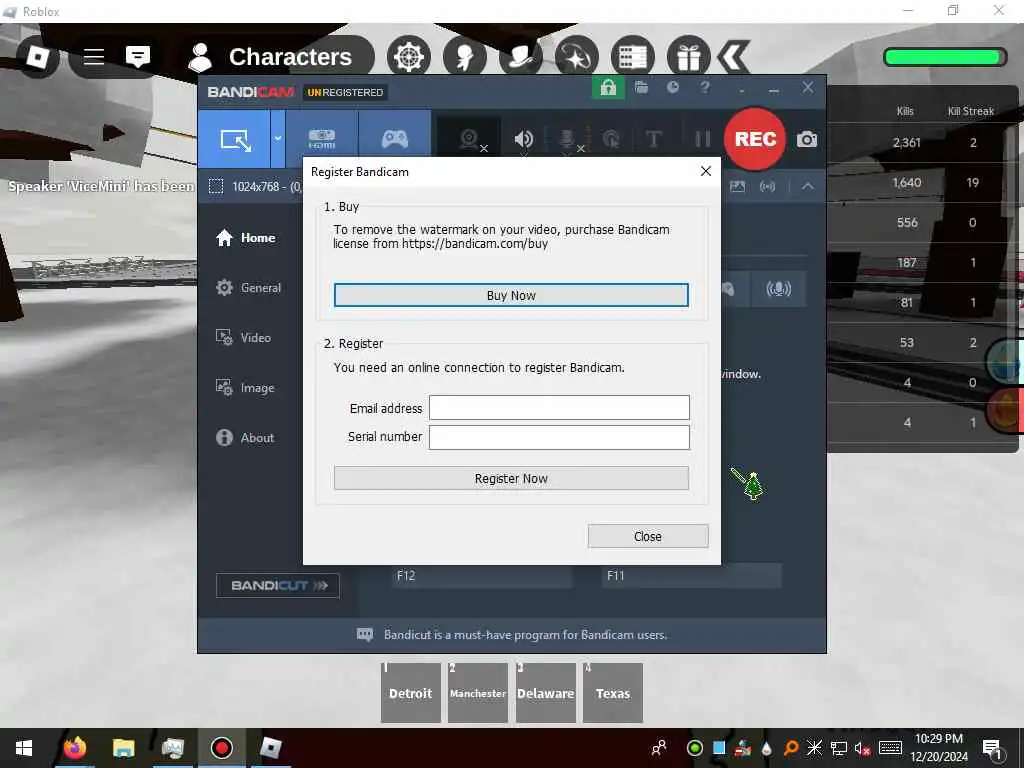Open the General settings tab
1024x768 pixels.
point(248,287)
